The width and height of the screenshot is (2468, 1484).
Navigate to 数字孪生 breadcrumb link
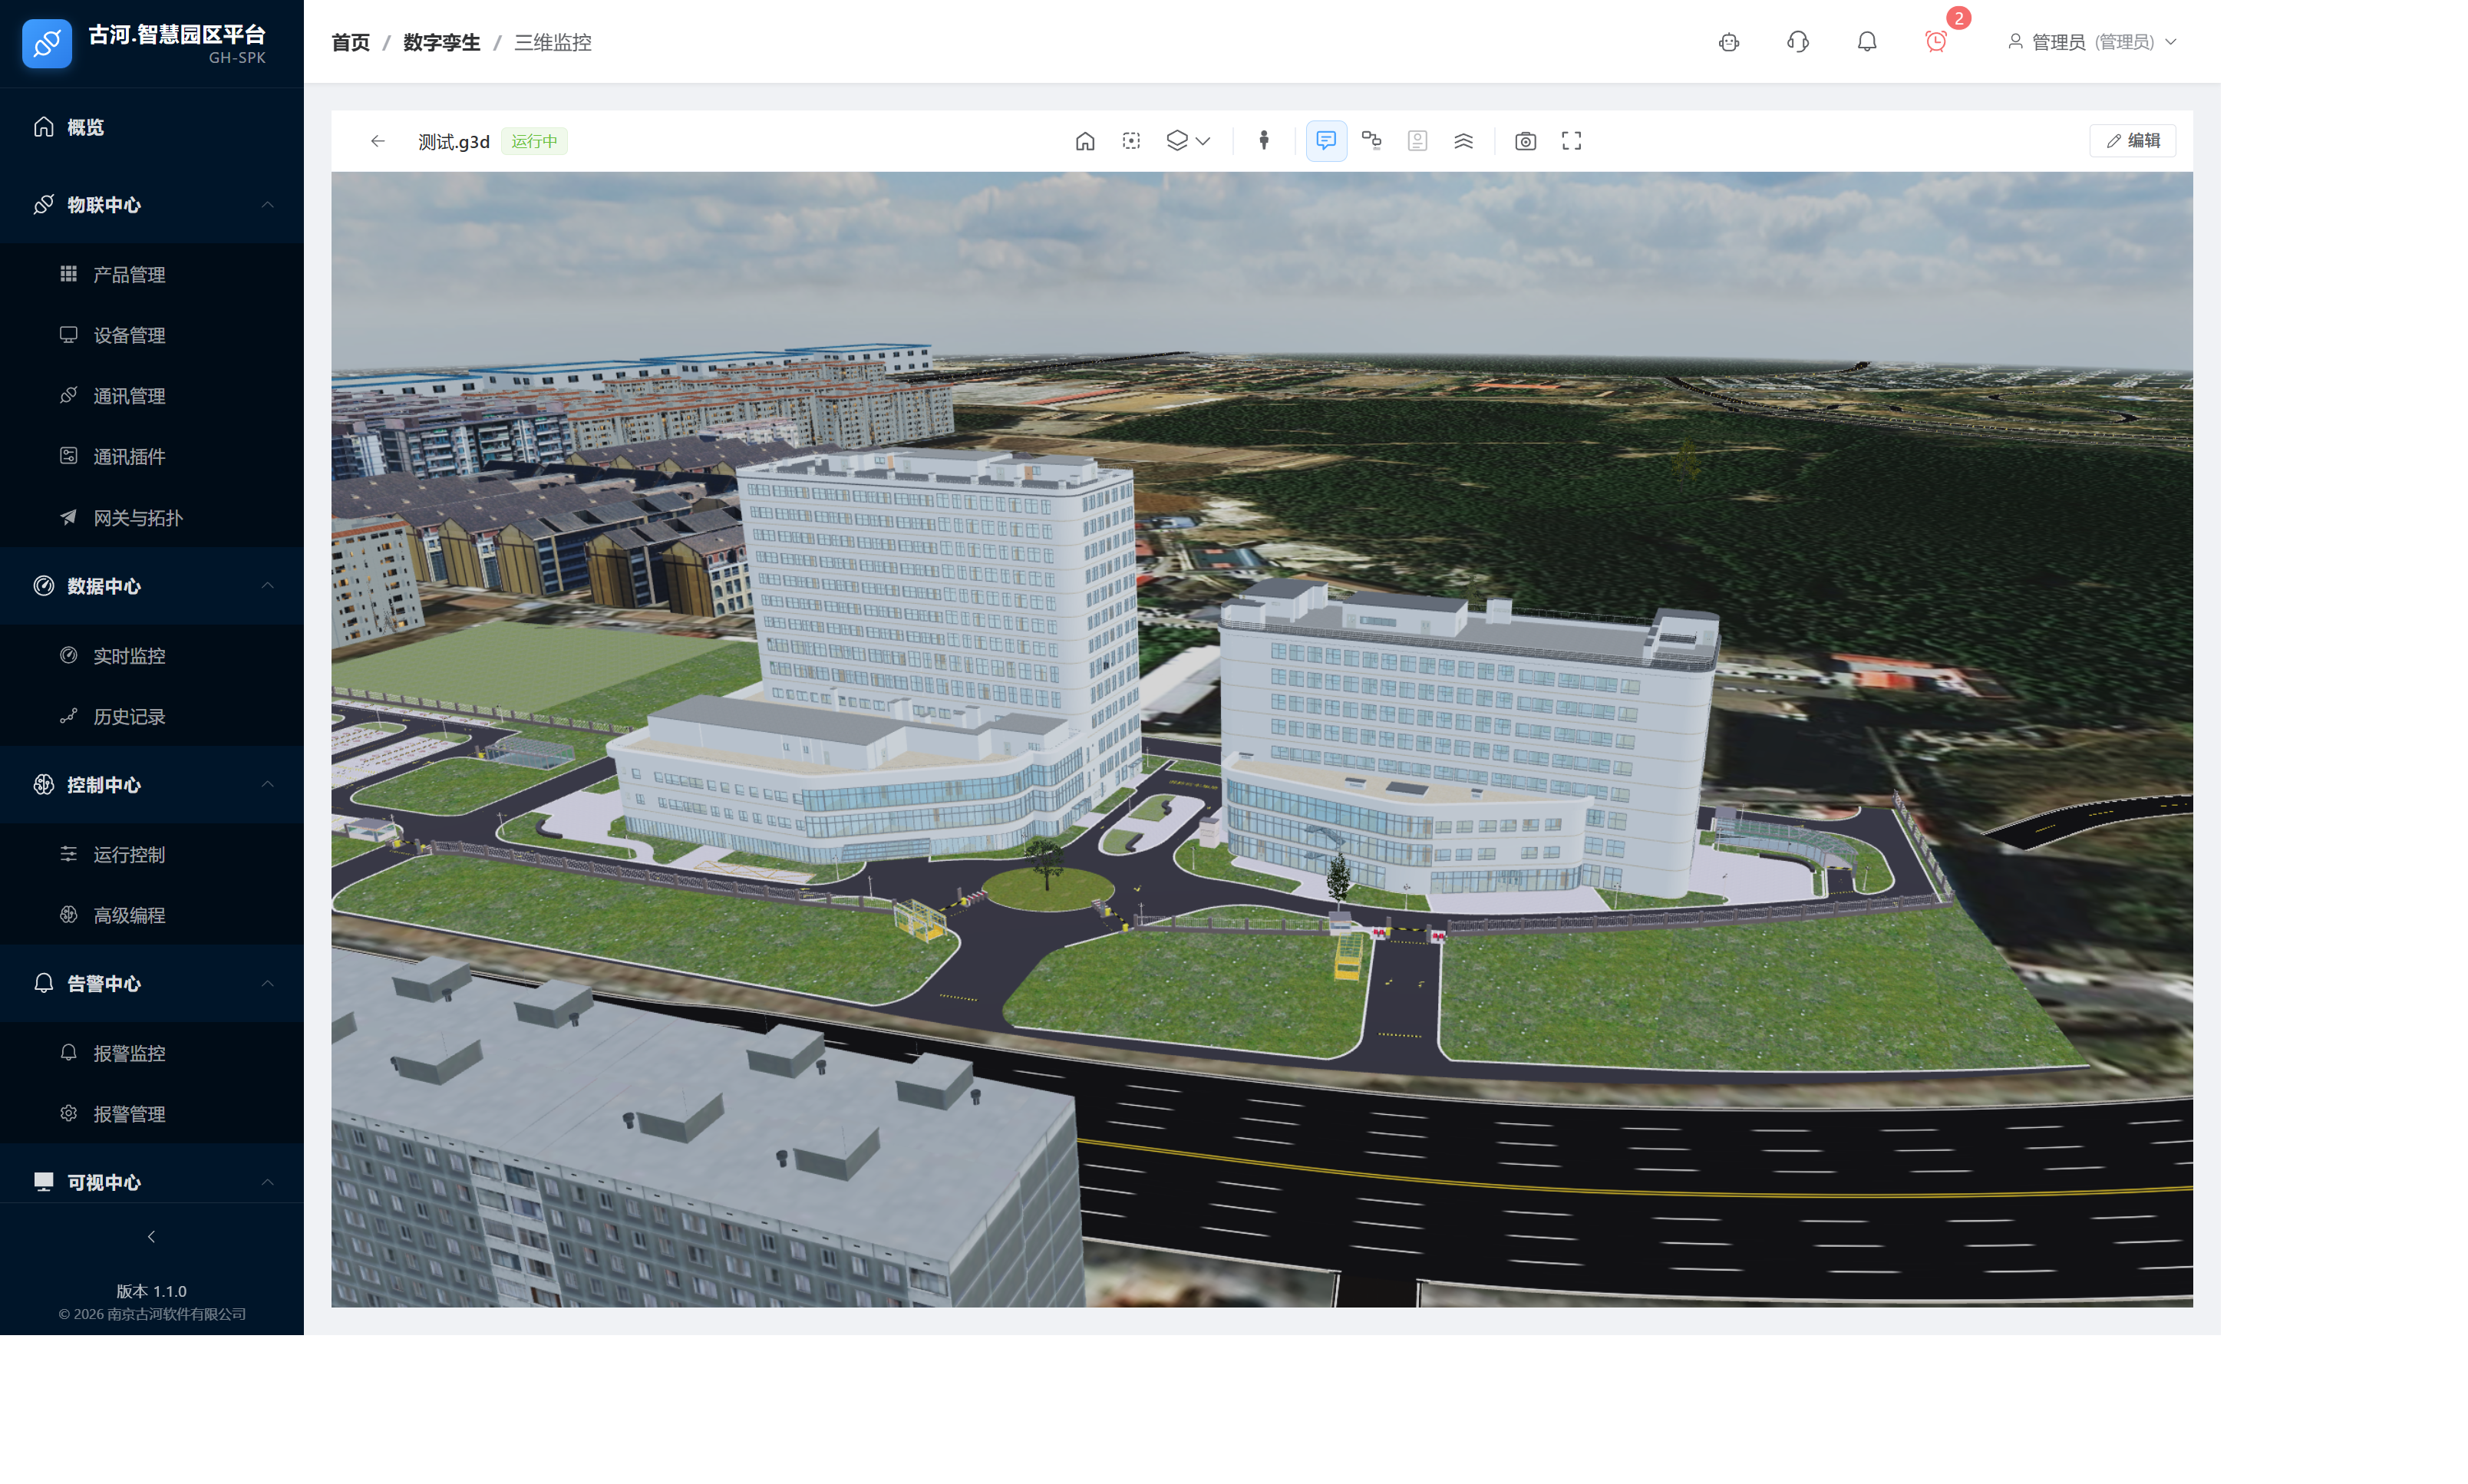[441, 42]
